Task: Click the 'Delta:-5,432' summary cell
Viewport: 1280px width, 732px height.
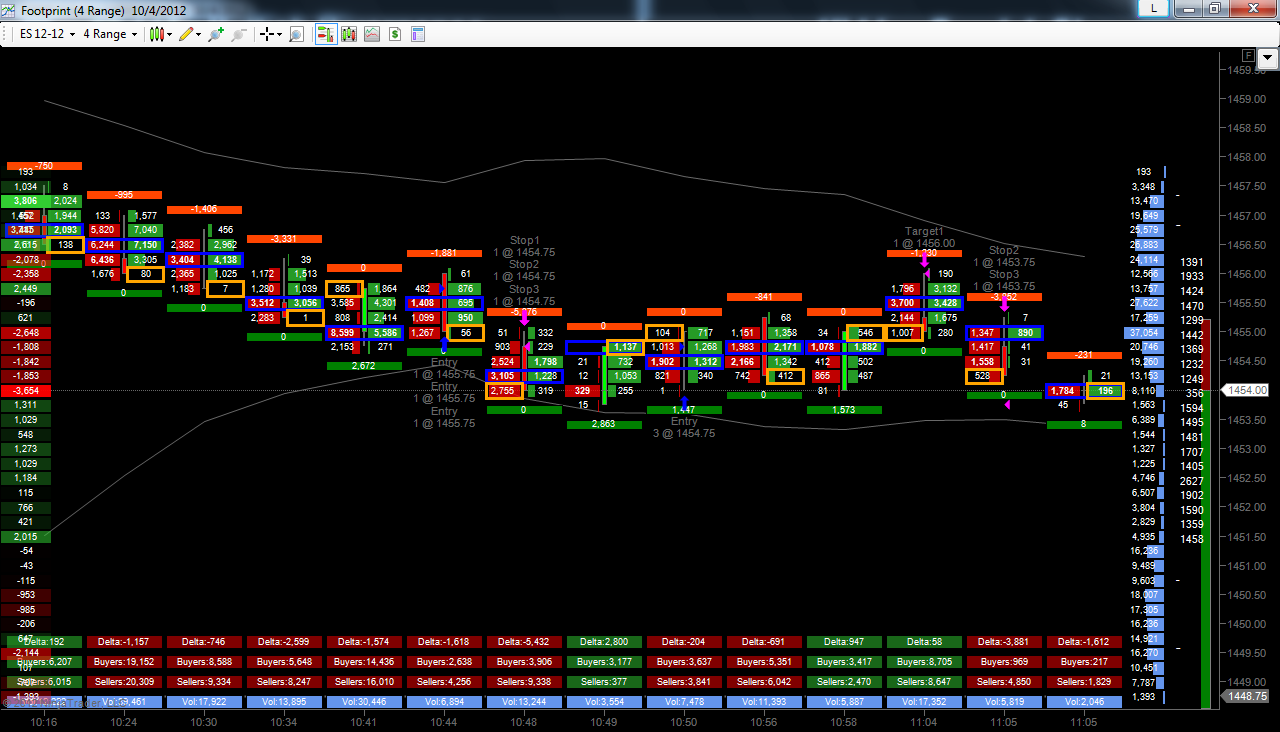Action: pyautogui.click(x=524, y=642)
